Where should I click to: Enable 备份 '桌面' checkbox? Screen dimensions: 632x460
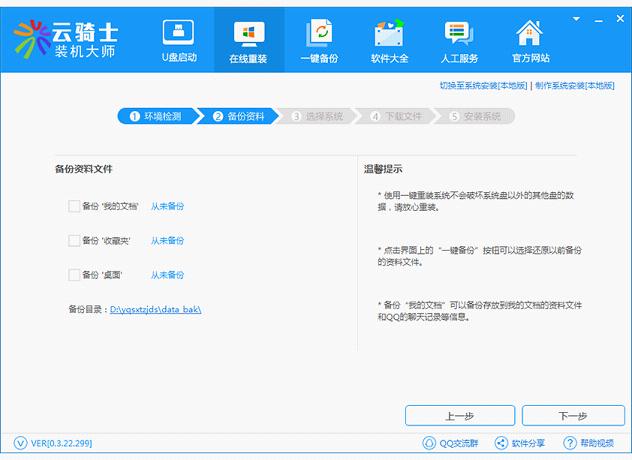[x=74, y=275]
